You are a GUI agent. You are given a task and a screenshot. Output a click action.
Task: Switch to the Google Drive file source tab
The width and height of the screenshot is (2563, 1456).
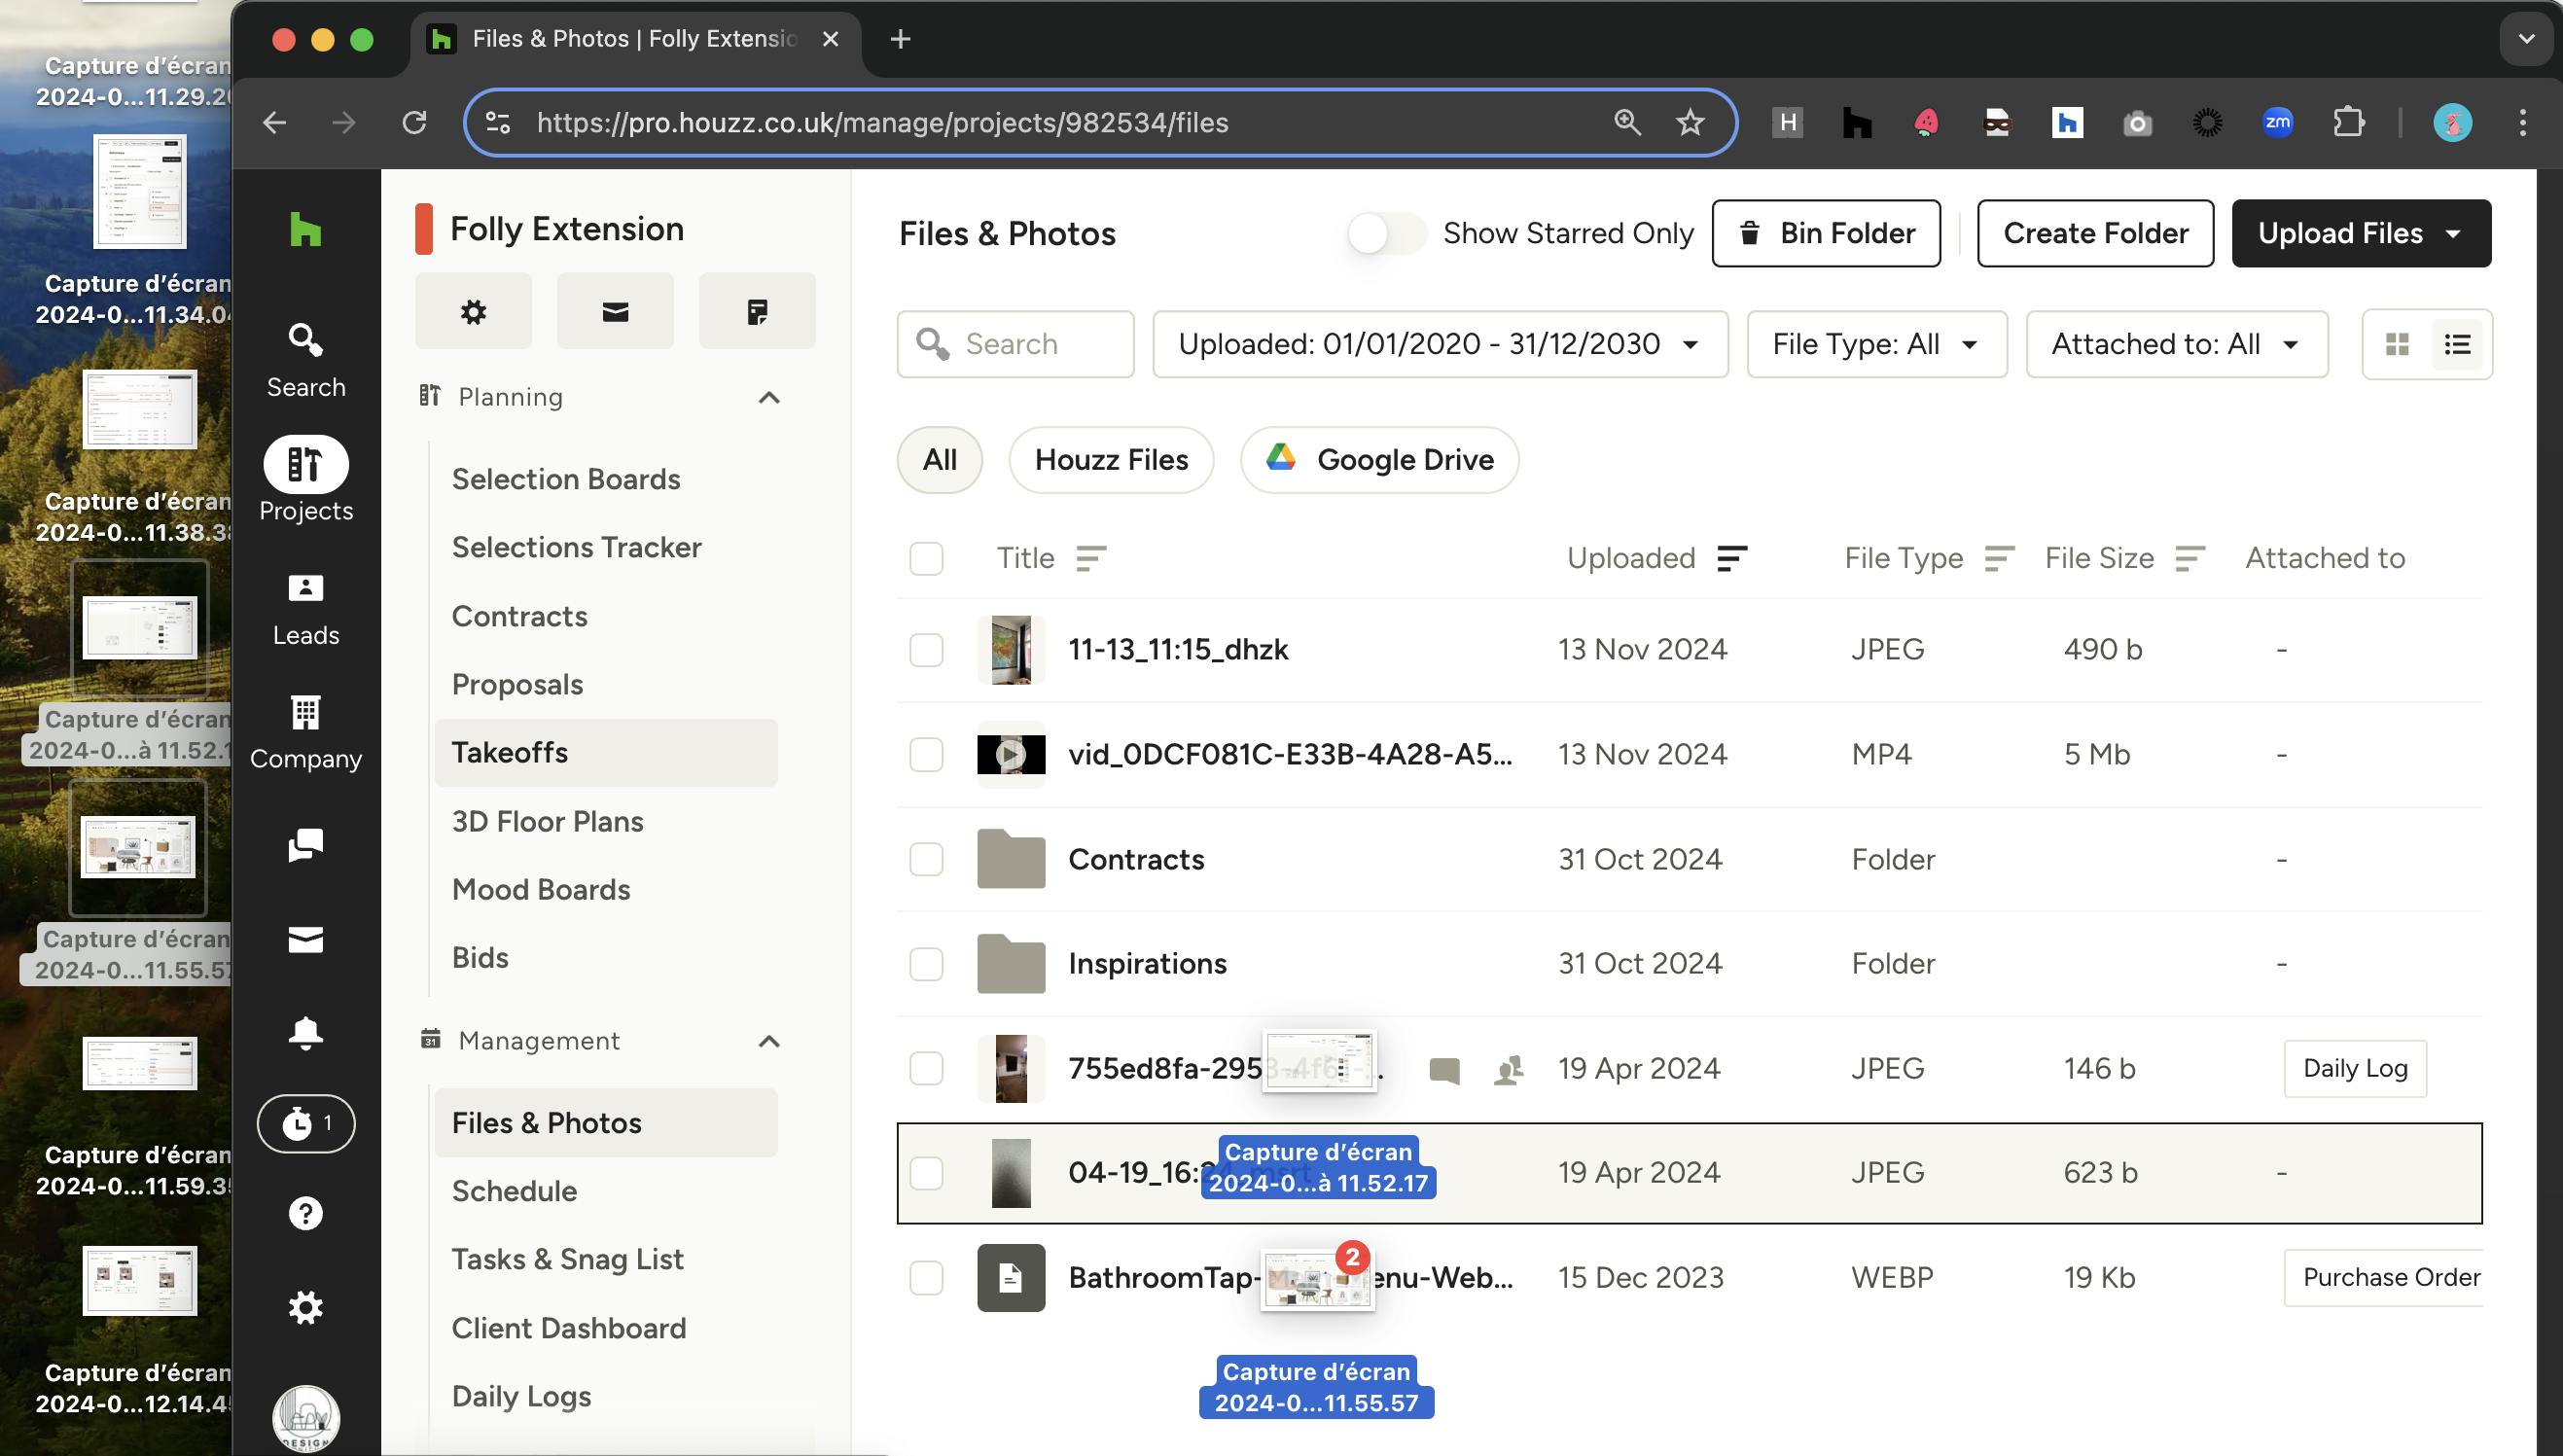tap(1379, 460)
